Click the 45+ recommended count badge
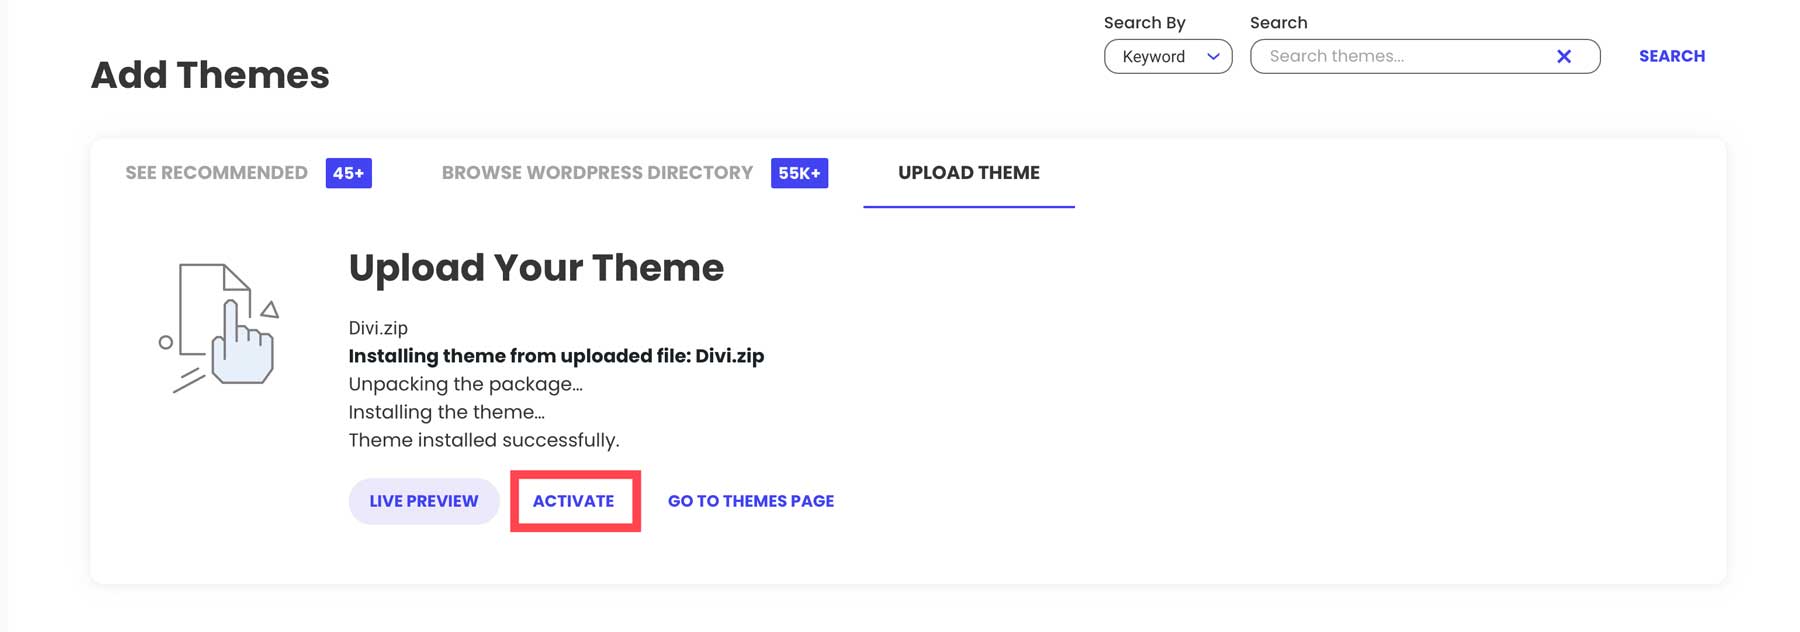The width and height of the screenshot is (1800, 632). tap(348, 173)
